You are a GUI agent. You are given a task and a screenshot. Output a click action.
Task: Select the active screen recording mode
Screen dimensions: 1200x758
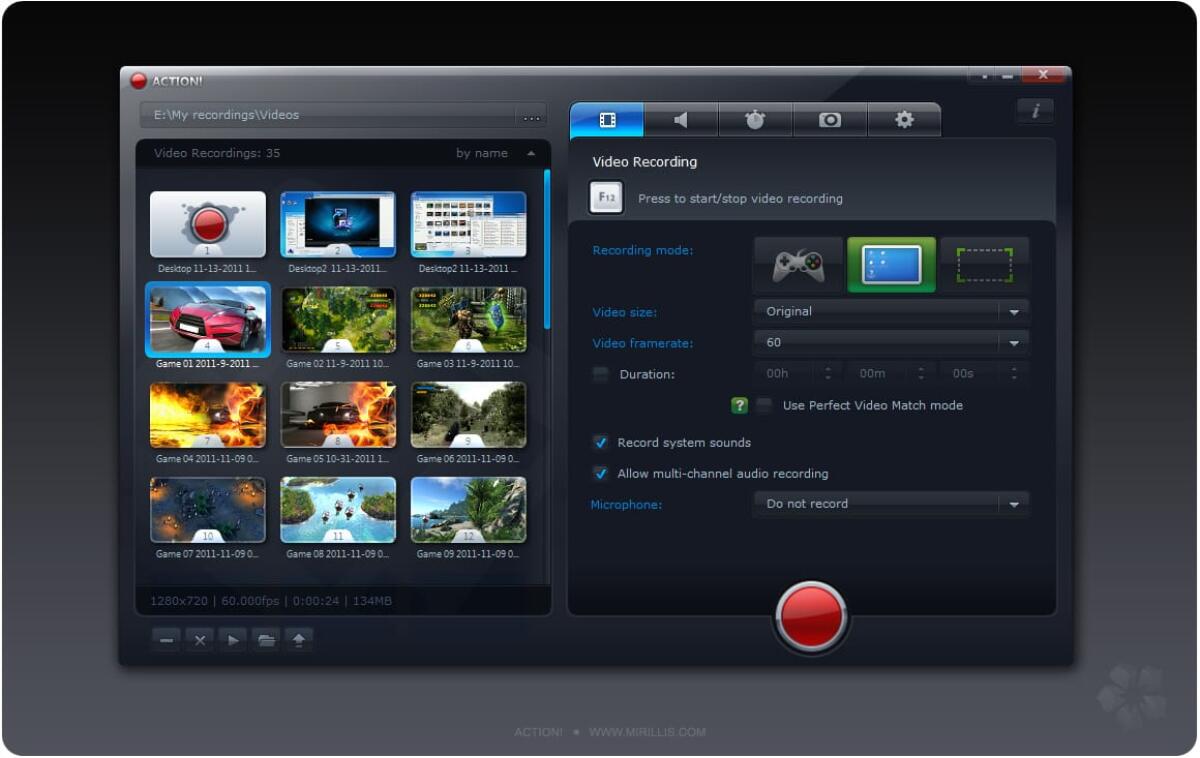click(890, 263)
